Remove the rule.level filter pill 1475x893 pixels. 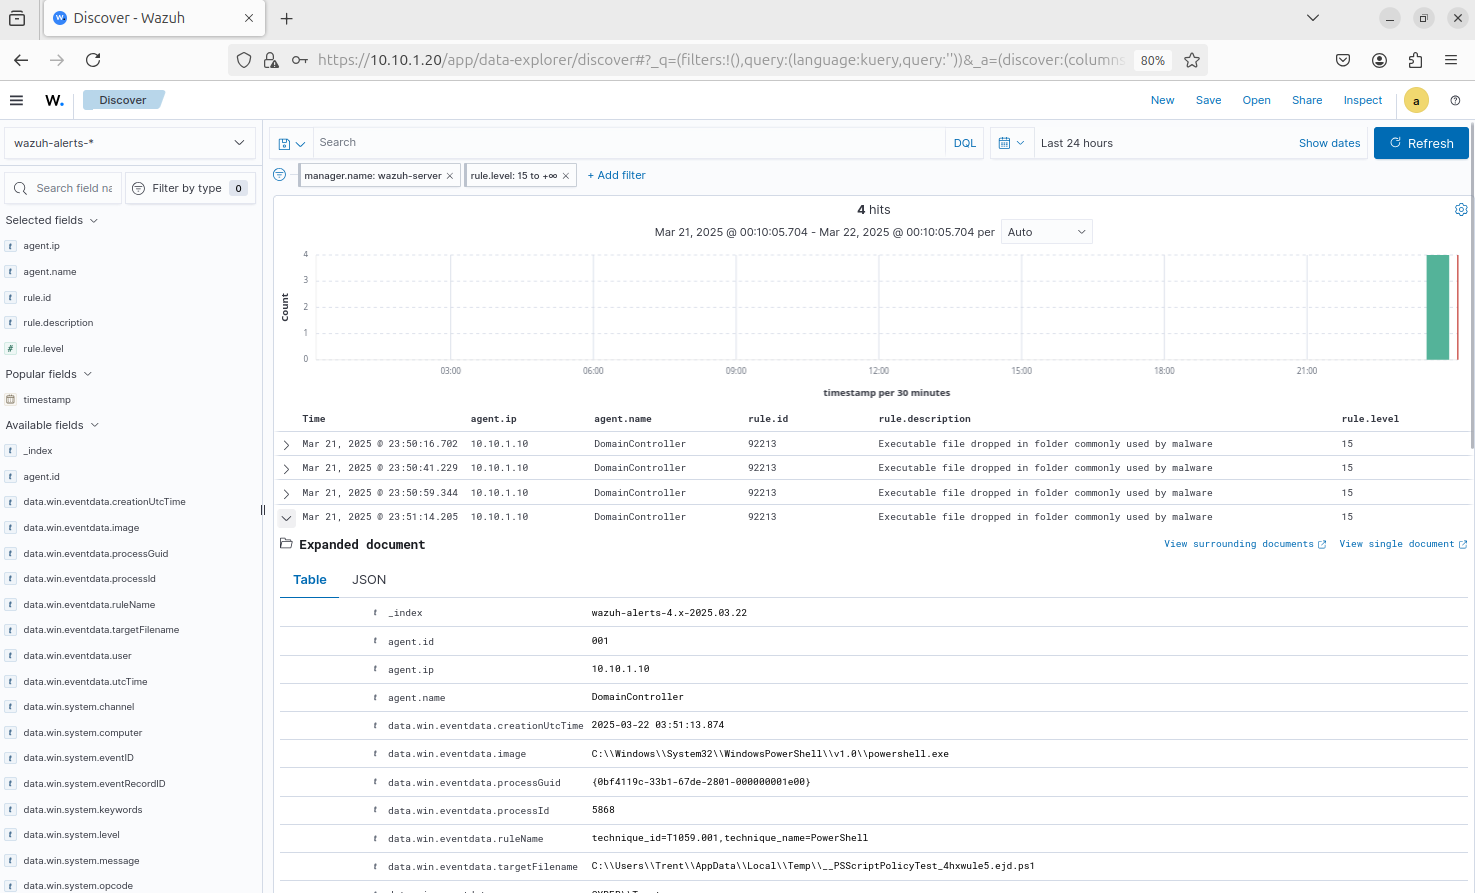pos(566,176)
